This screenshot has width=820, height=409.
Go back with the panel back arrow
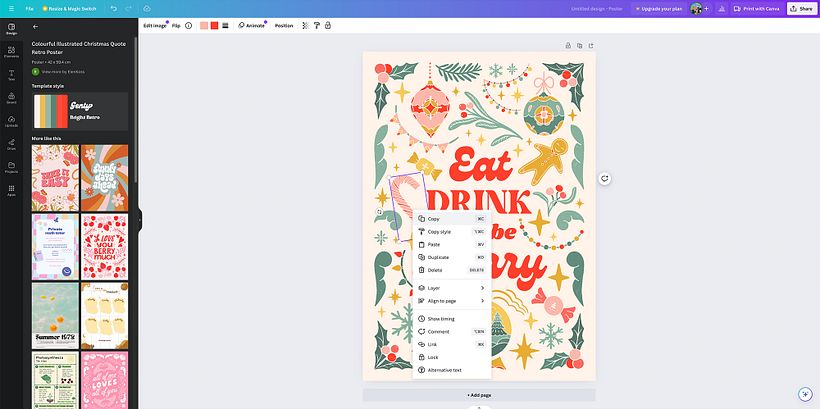tap(36, 26)
